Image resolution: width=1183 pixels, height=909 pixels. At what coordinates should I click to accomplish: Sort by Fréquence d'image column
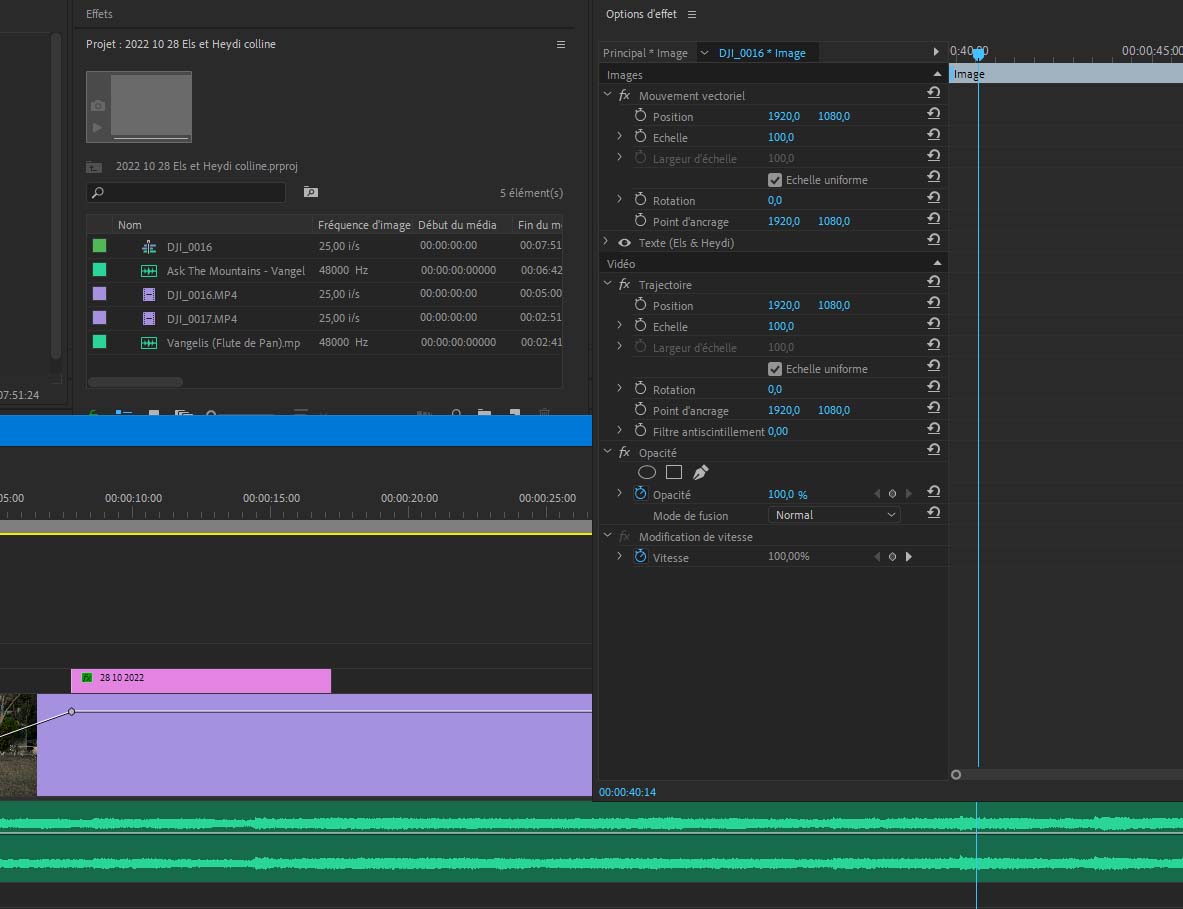click(364, 225)
